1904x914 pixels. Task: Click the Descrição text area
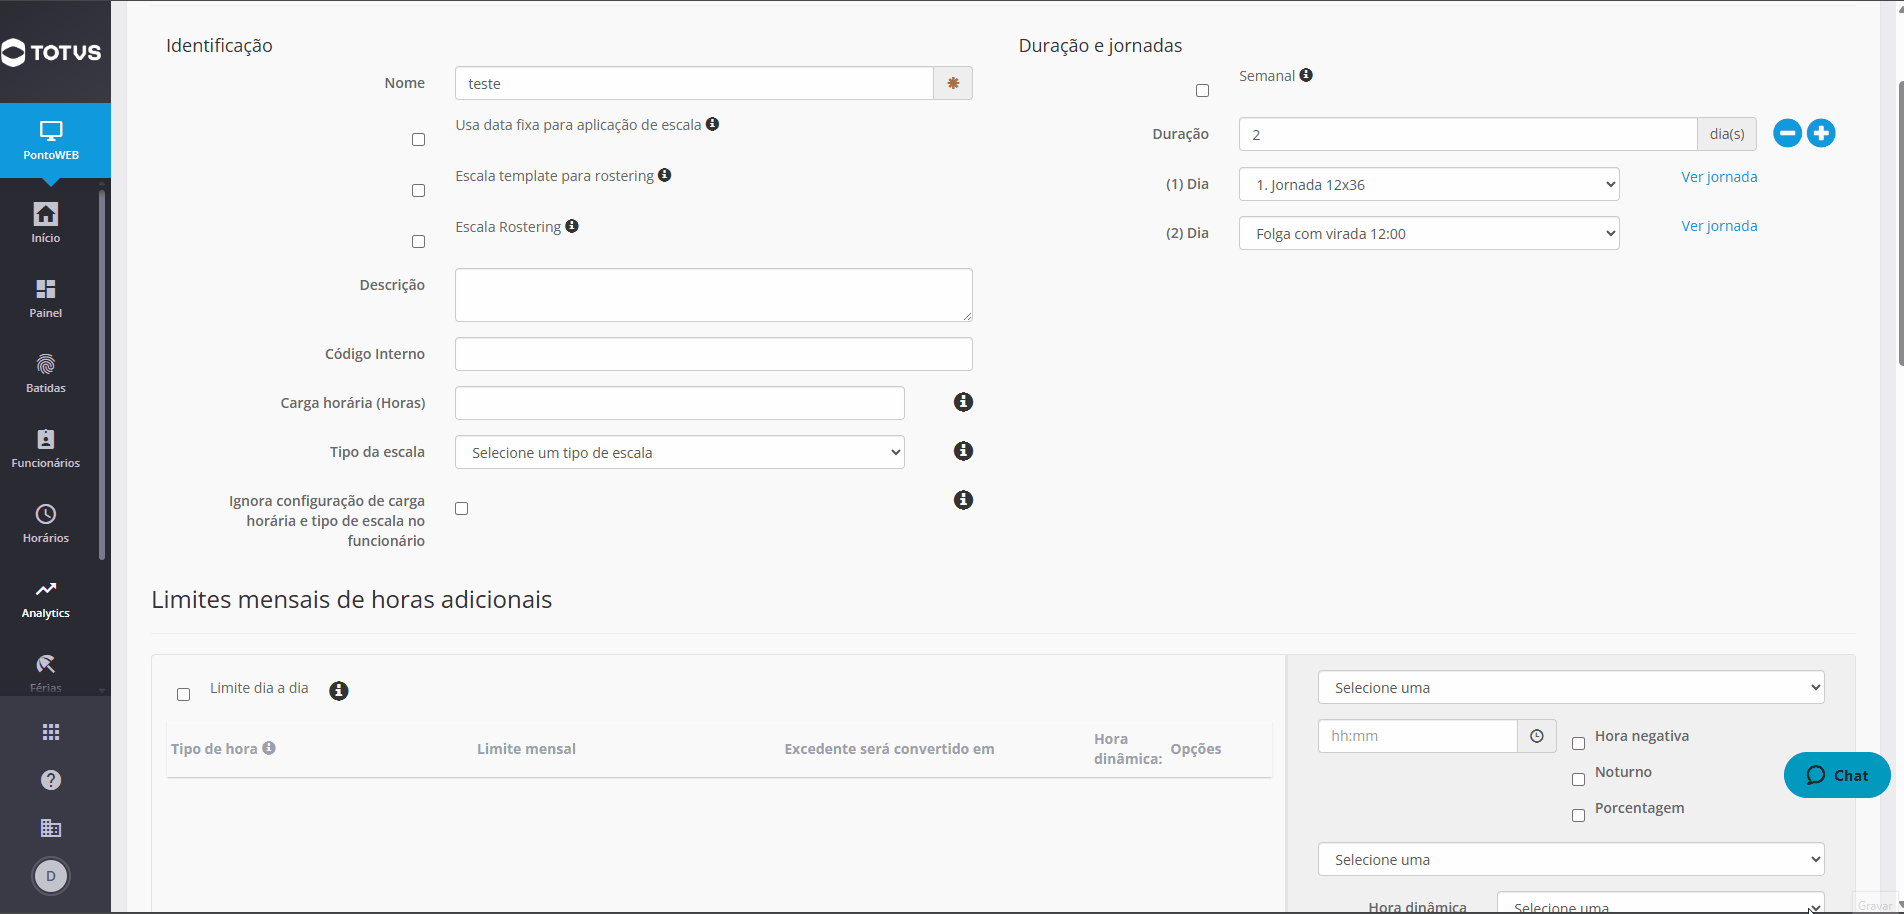[x=714, y=295]
